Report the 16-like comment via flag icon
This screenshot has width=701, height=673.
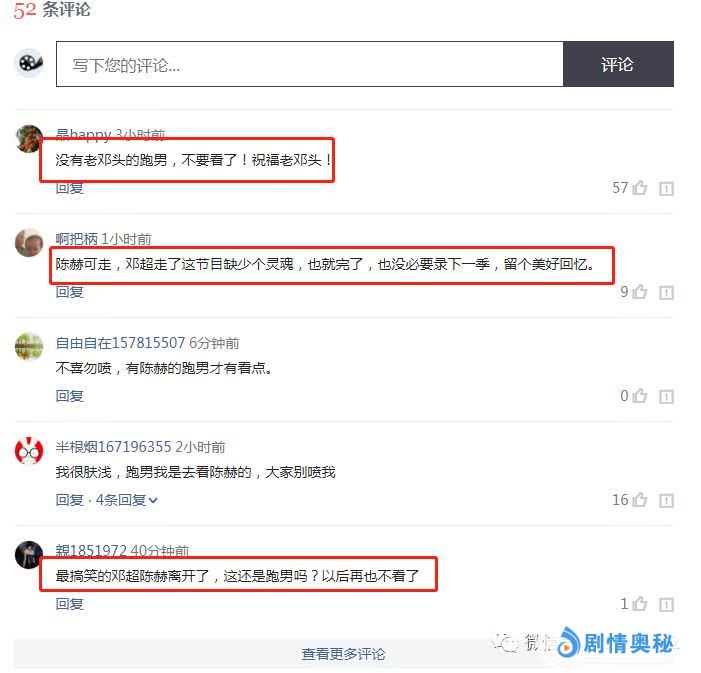(666, 501)
